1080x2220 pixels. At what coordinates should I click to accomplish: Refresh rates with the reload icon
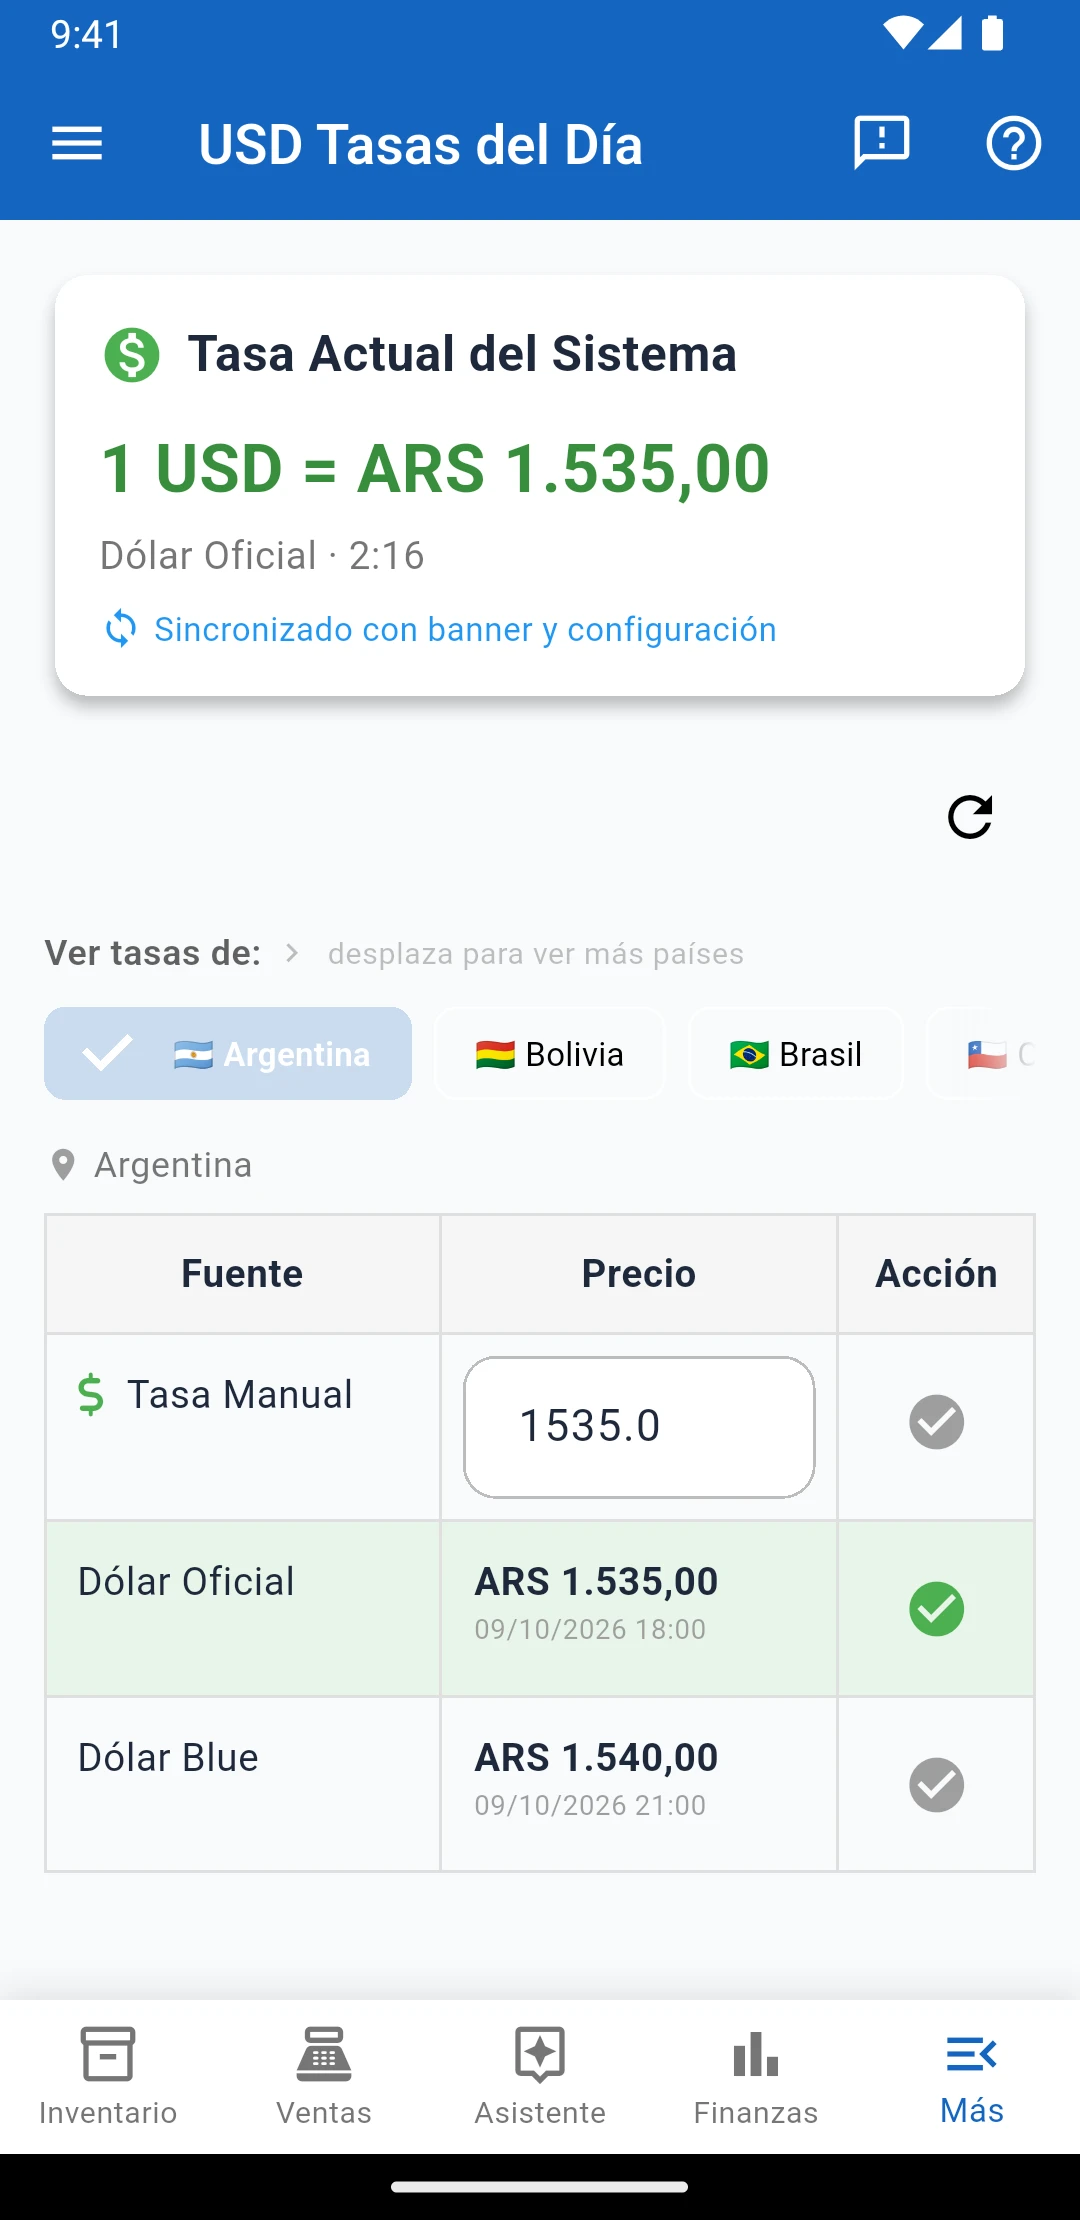970,817
